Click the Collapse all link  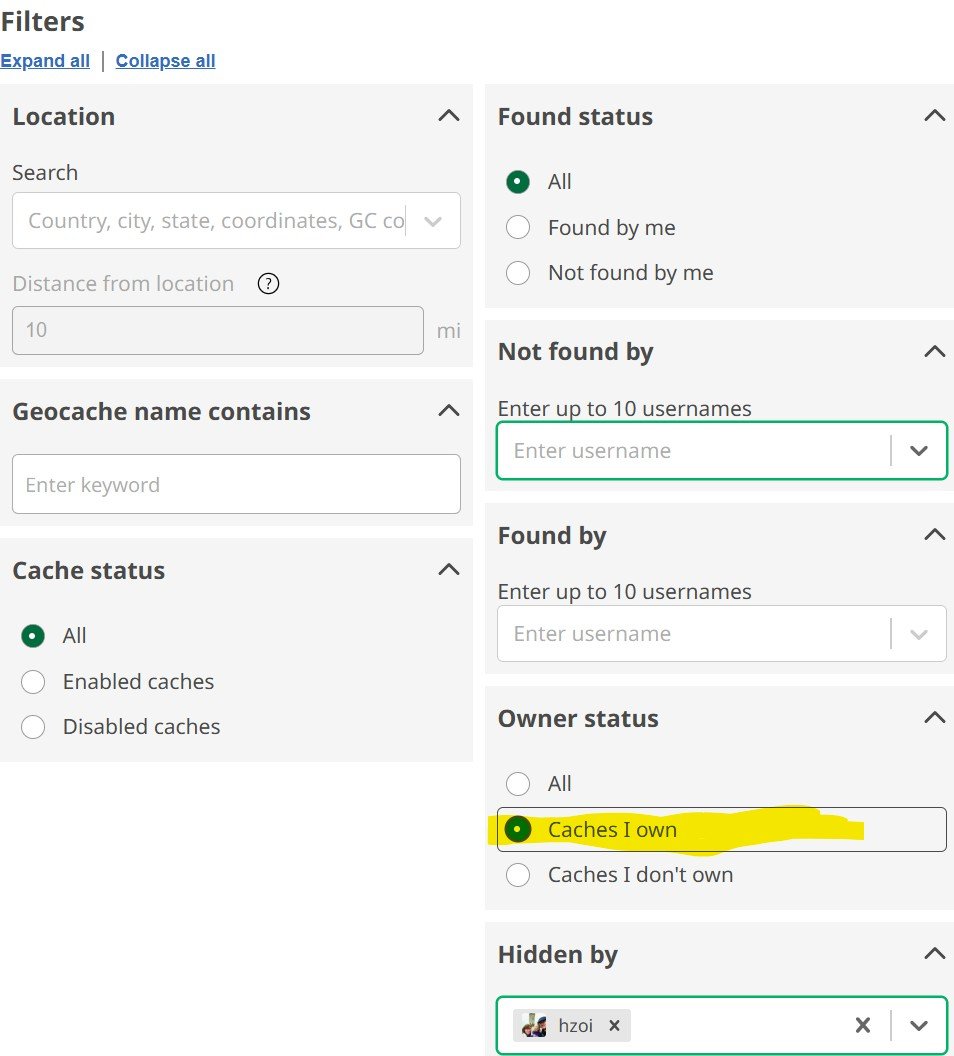[x=166, y=61]
